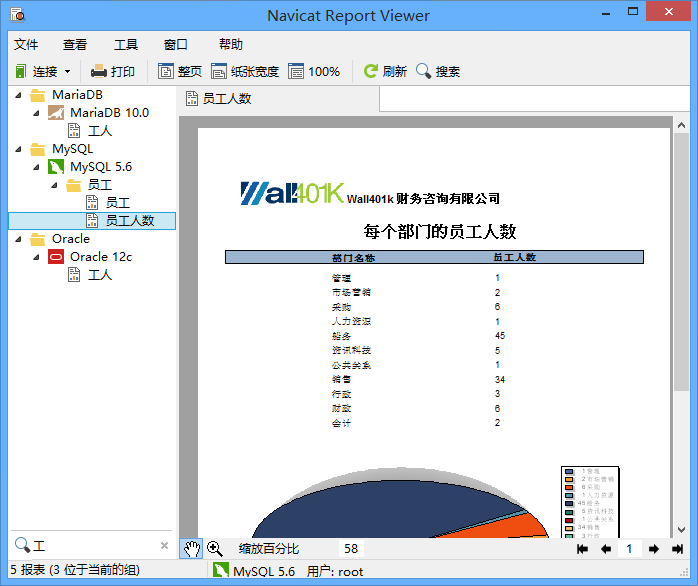698x586 pixels.
Task: Open the 工人 report under Oracle 12c
Action: coord(90,275)
